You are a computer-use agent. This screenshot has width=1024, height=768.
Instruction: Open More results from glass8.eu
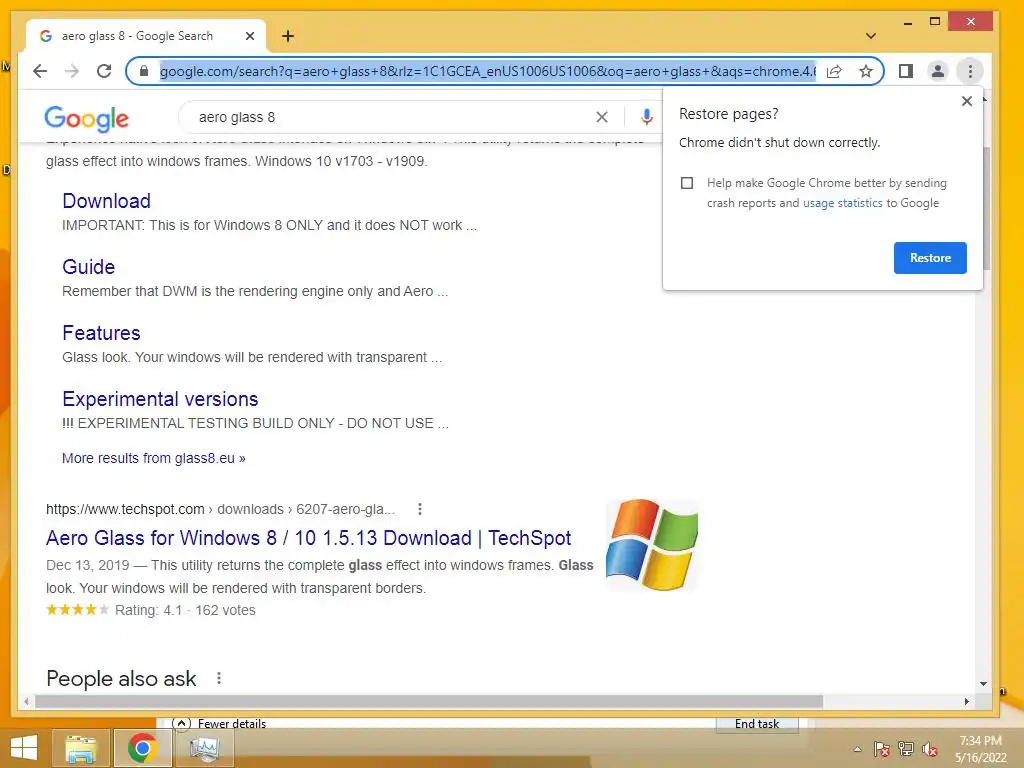[x=153, y=458]
